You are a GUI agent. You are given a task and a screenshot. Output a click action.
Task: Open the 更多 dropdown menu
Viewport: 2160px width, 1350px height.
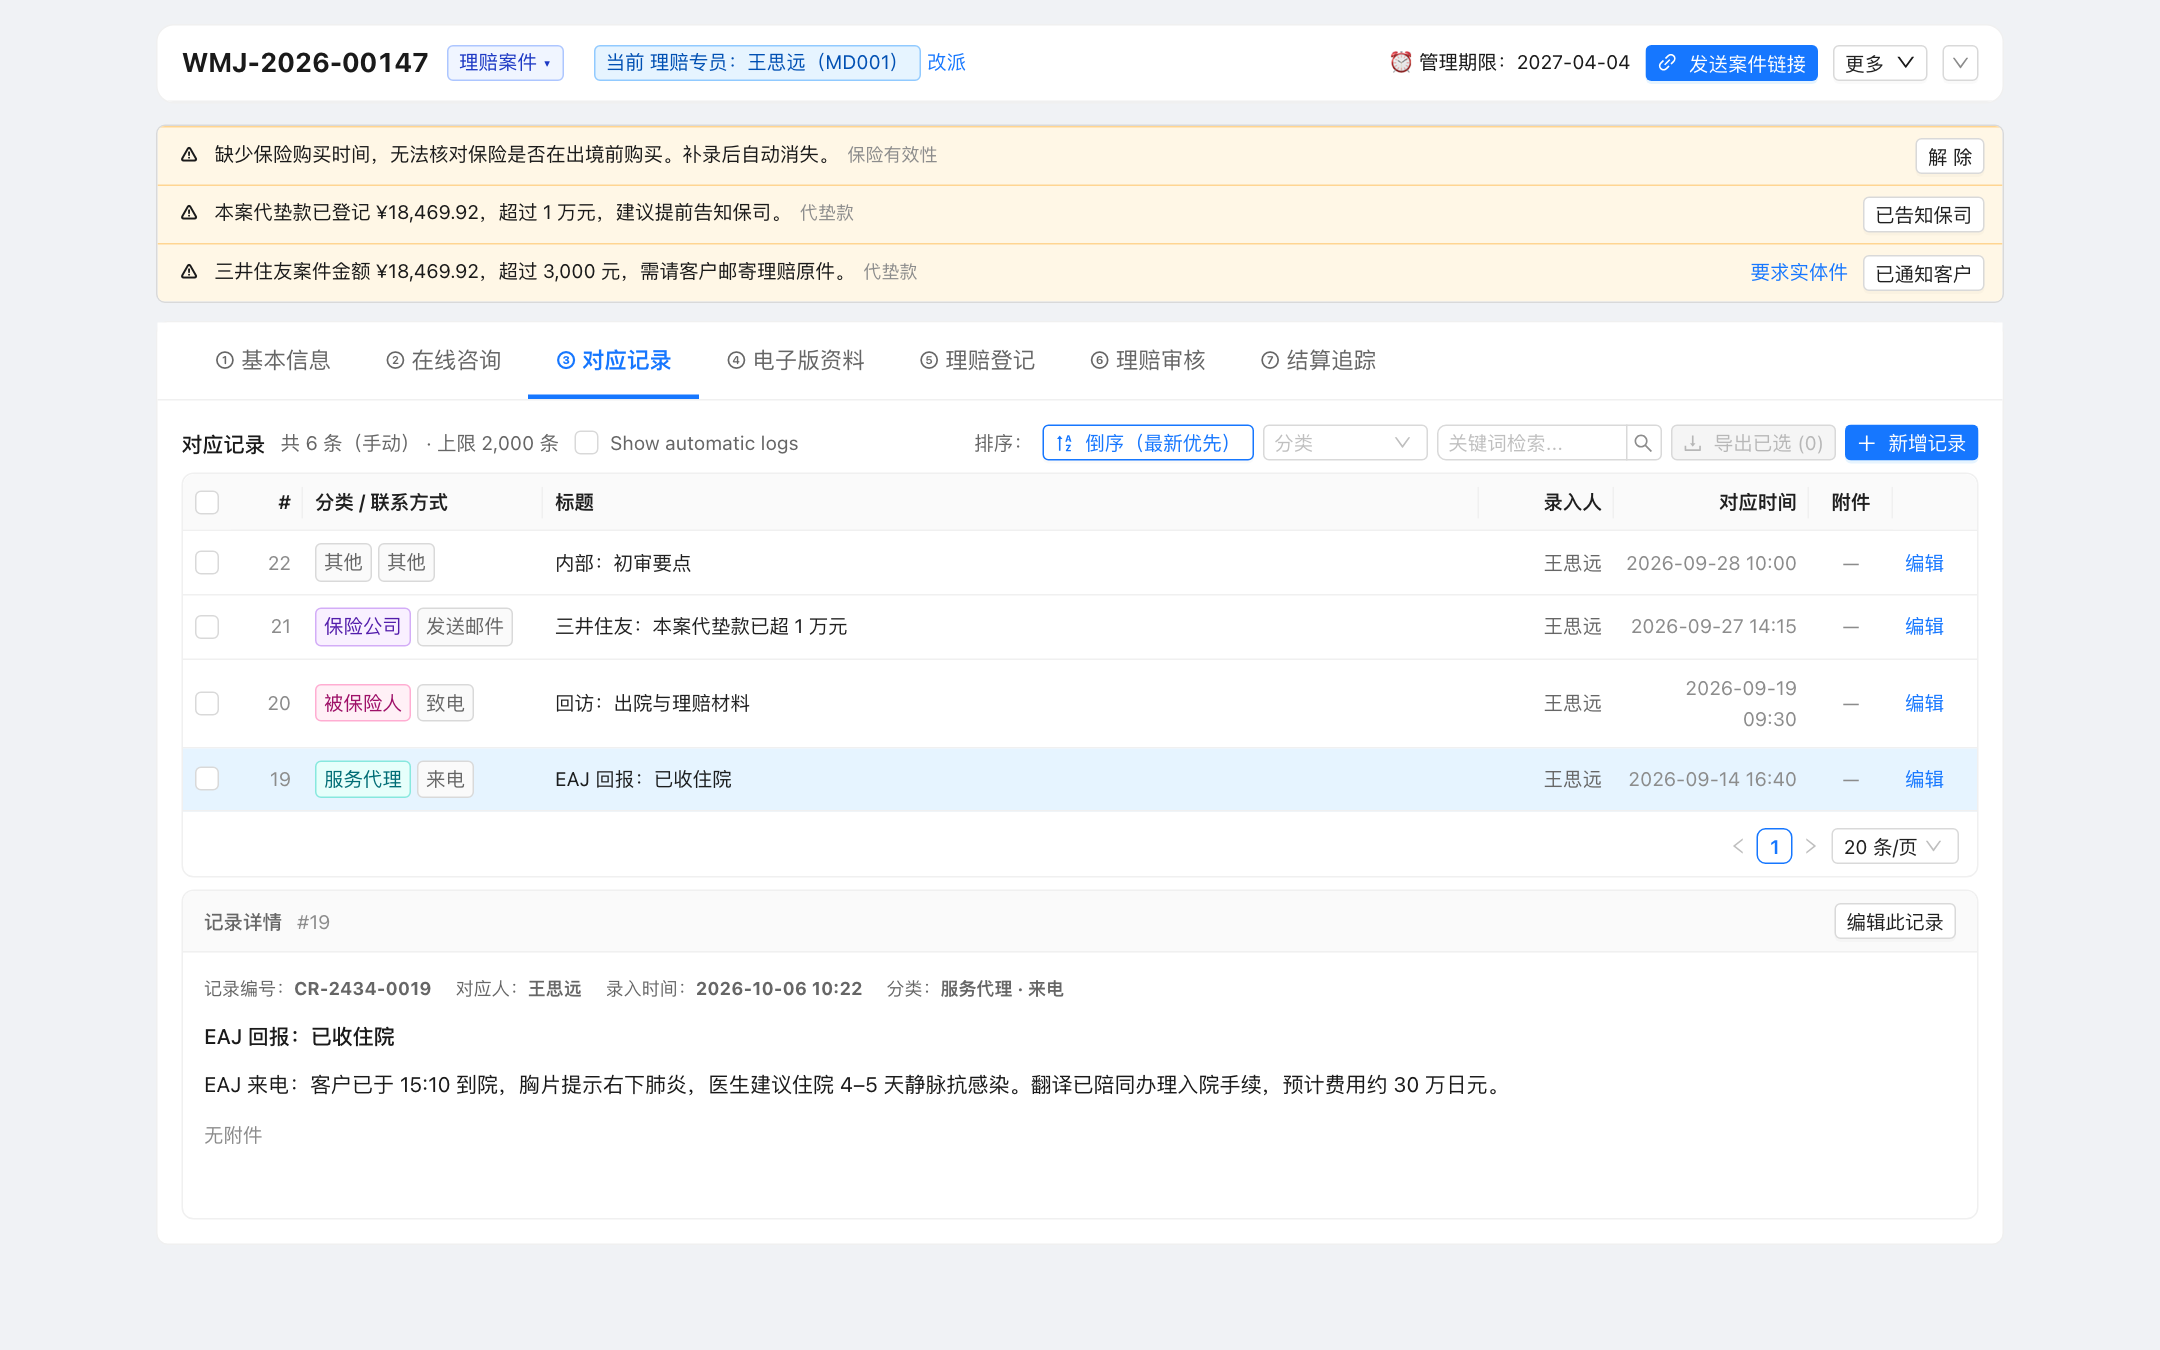click(x=1879, y=63)
